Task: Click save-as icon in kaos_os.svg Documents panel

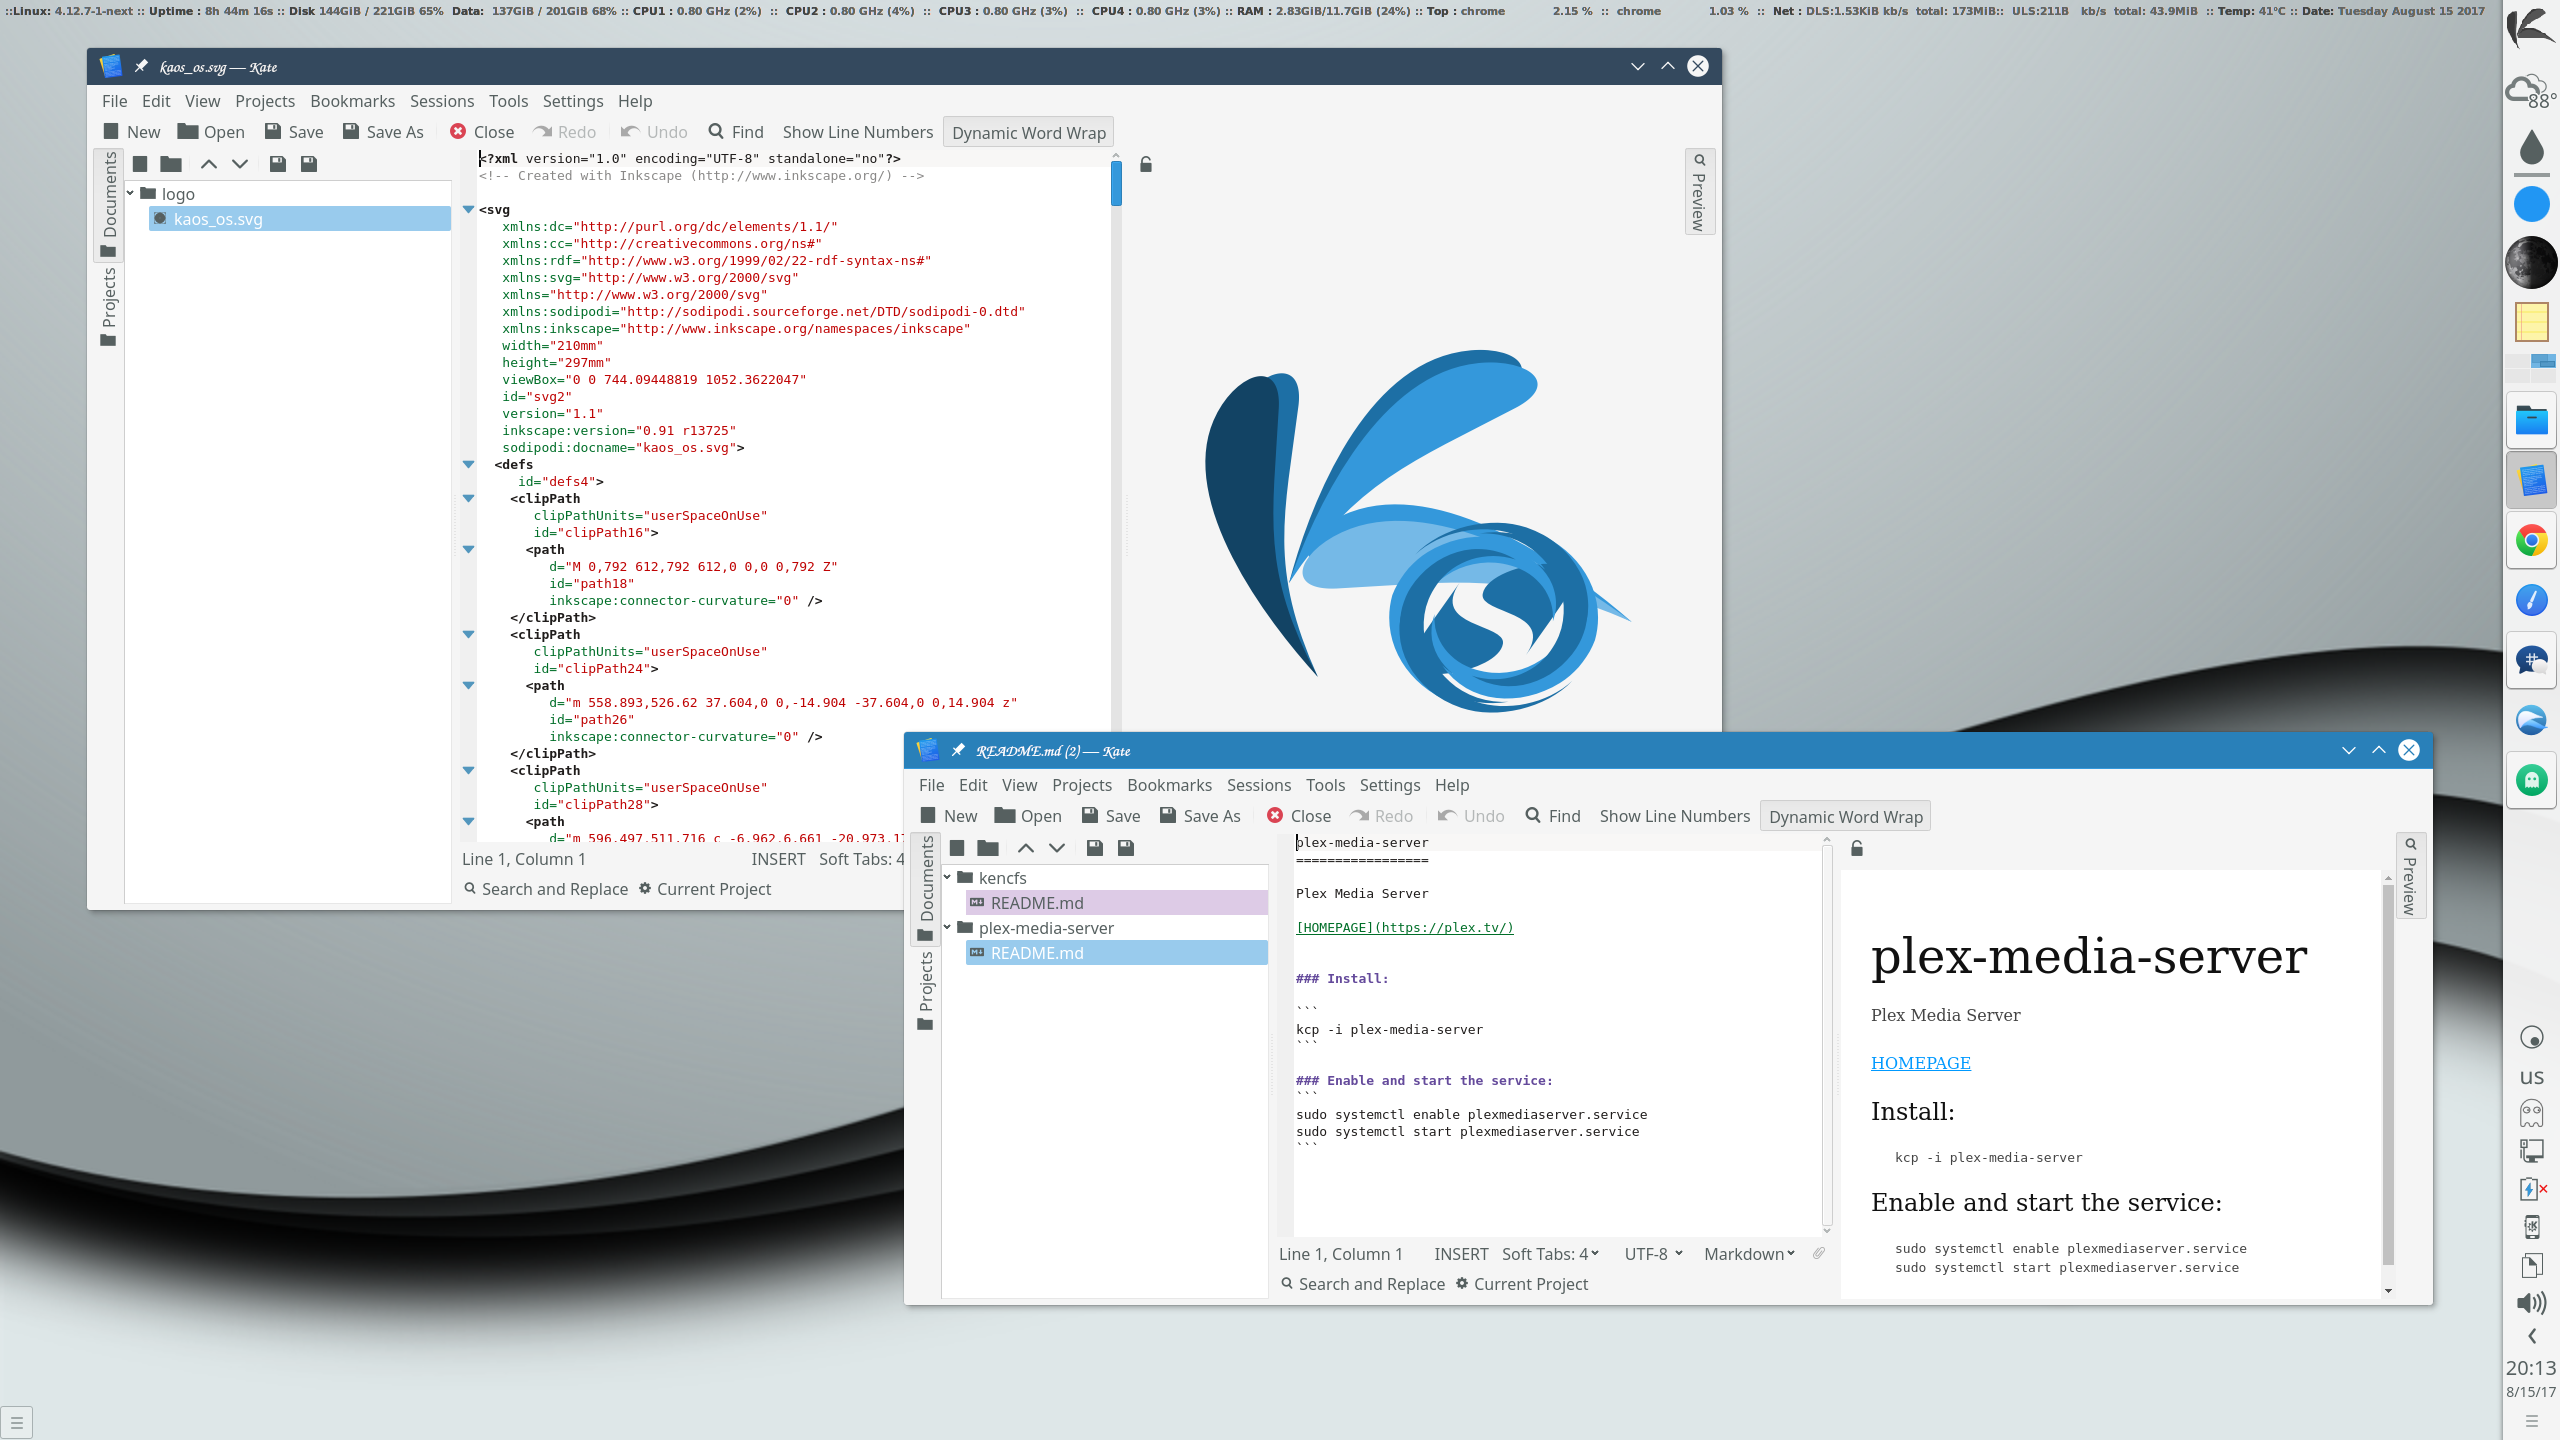Action: (x=309, y=164)
